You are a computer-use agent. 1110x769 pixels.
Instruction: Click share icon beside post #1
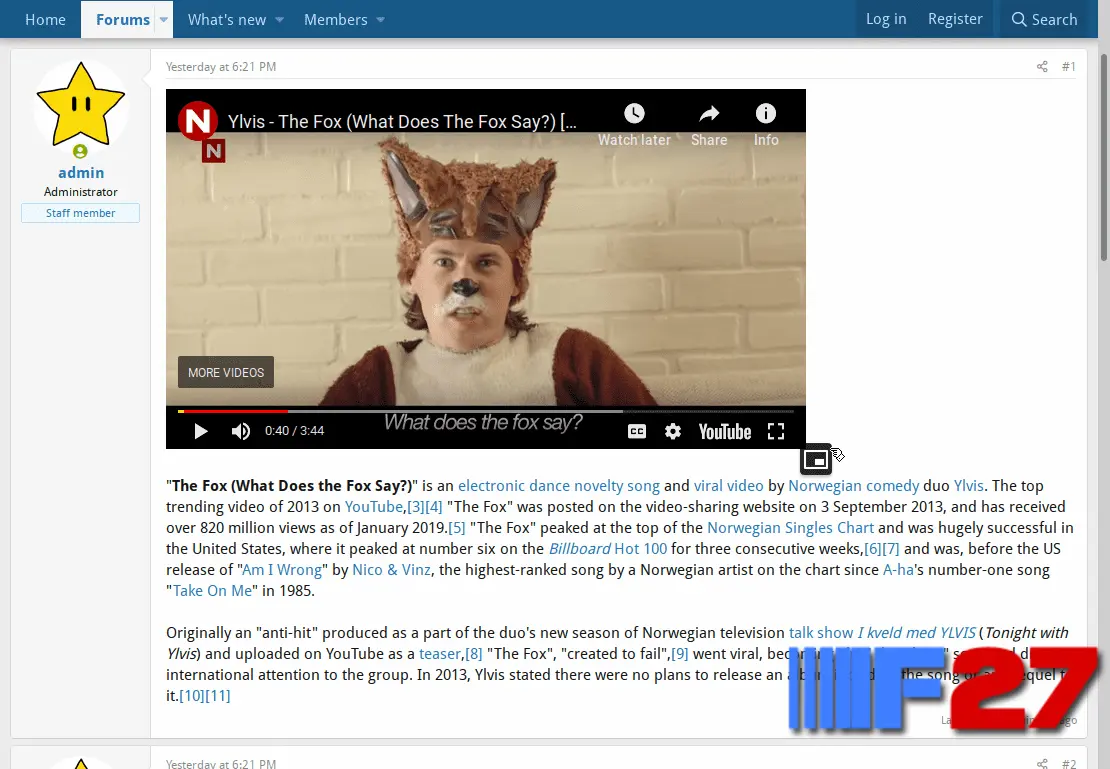(1042, 67)
